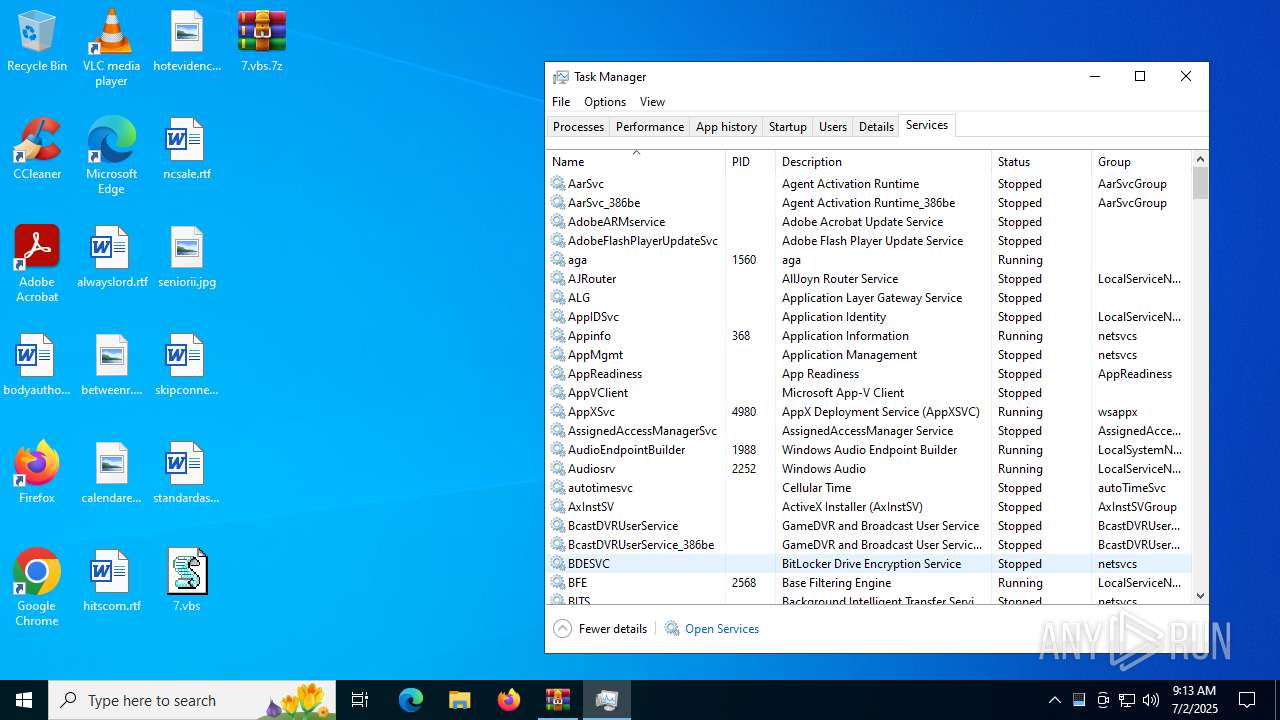Select seniorii.jpg image icon
The width and height of the screenshot is (1280, 720).
pos(187,258)
